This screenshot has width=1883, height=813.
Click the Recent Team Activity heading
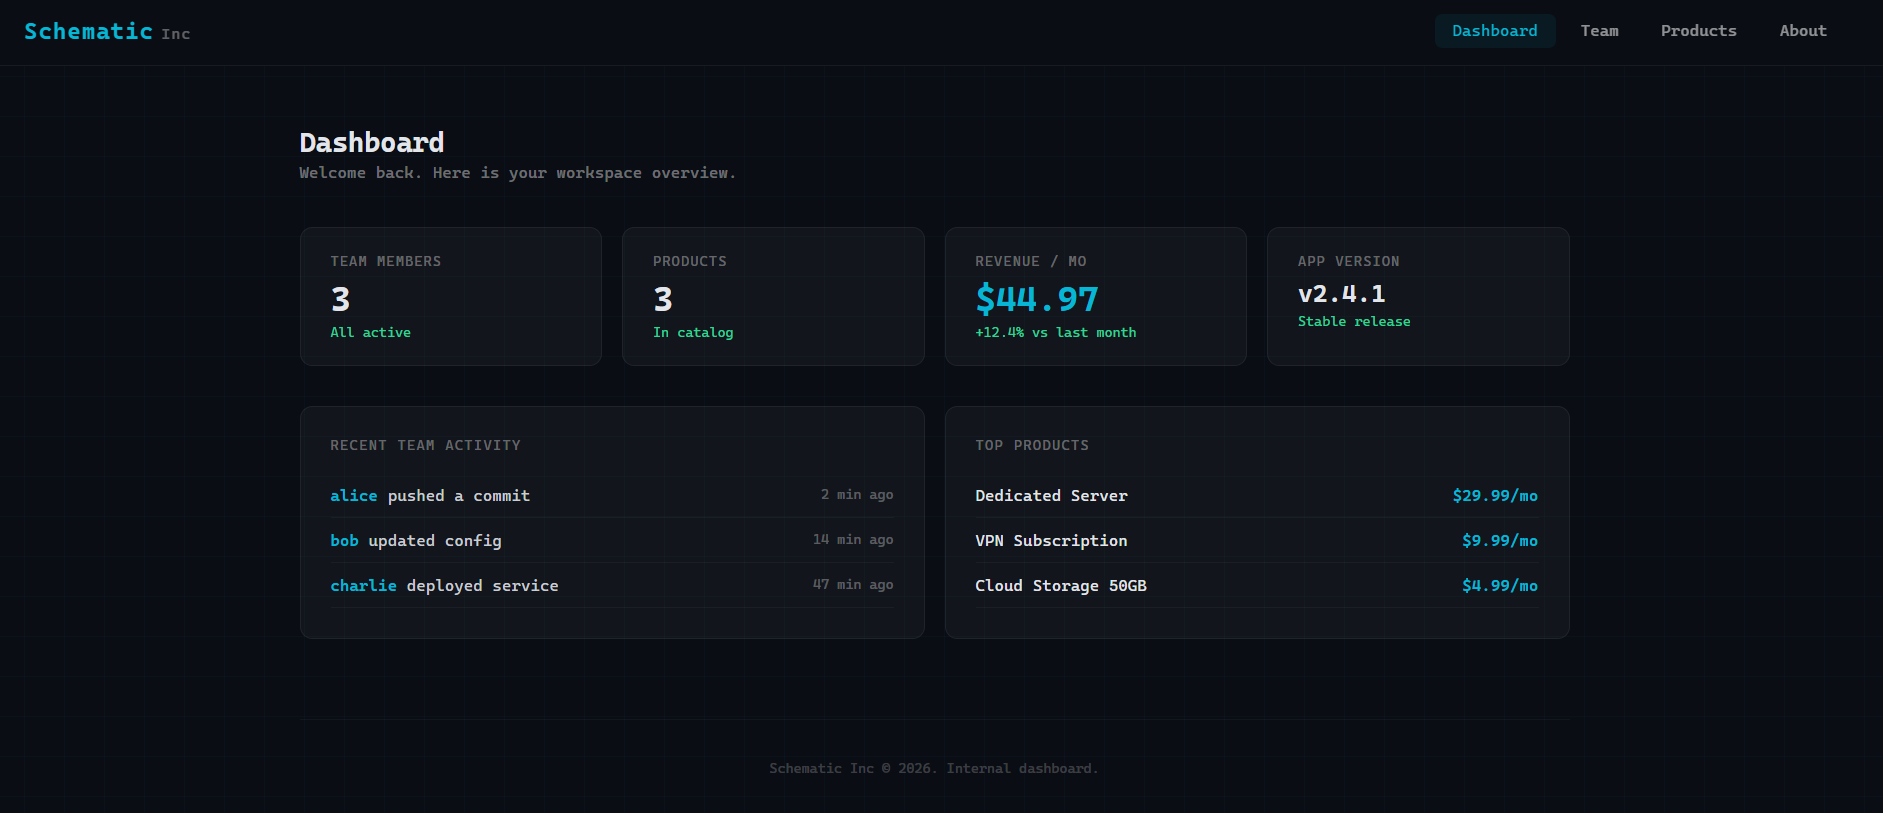pos(425,446)
